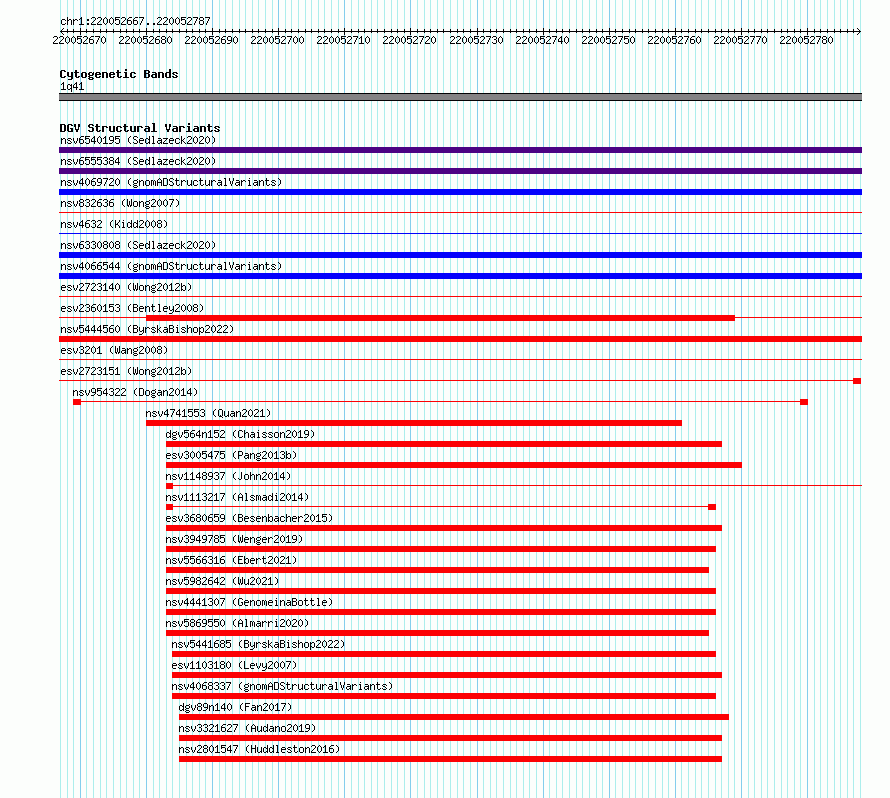Open variant nsv6555384 (Sedlazeck2020) label

[138, 161]
